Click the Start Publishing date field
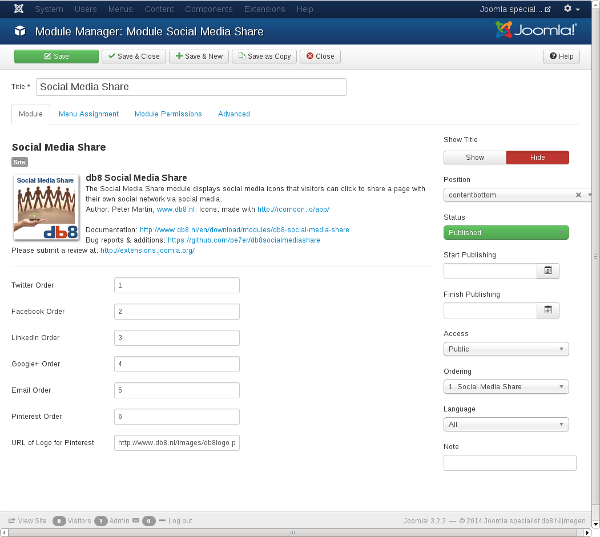The image size is (600, 537). pyautogui.click(x=490, y=271)
